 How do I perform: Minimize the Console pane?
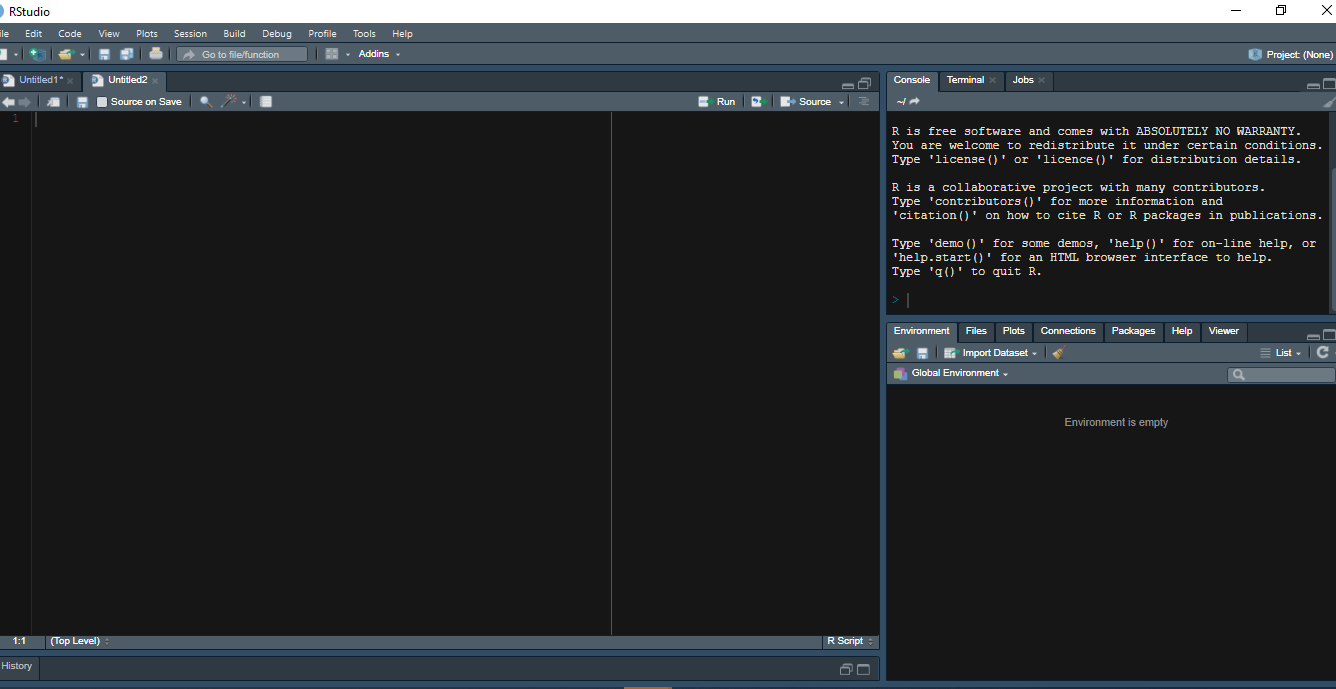coord(1313,86)
